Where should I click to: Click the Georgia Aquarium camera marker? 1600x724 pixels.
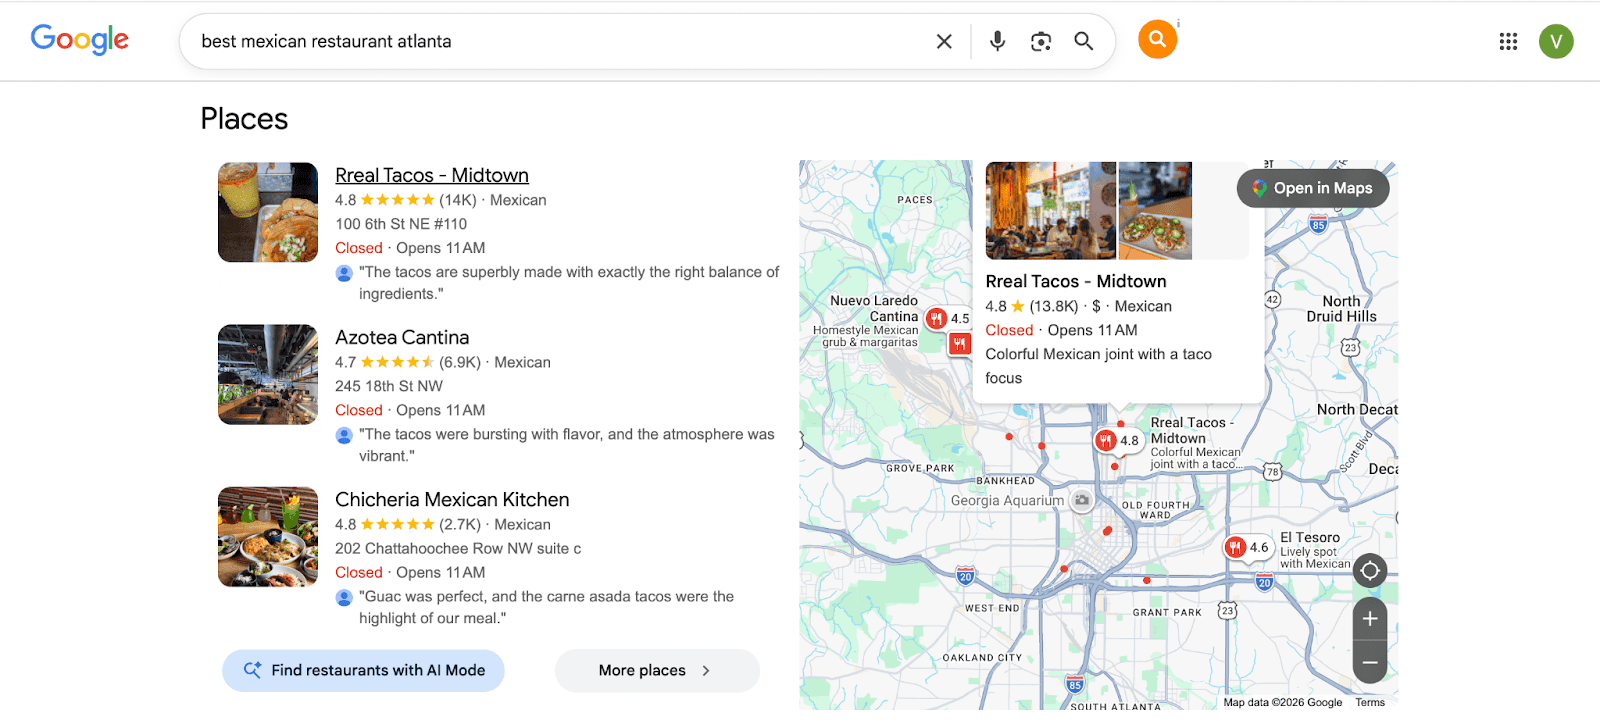click(1082, 500)
